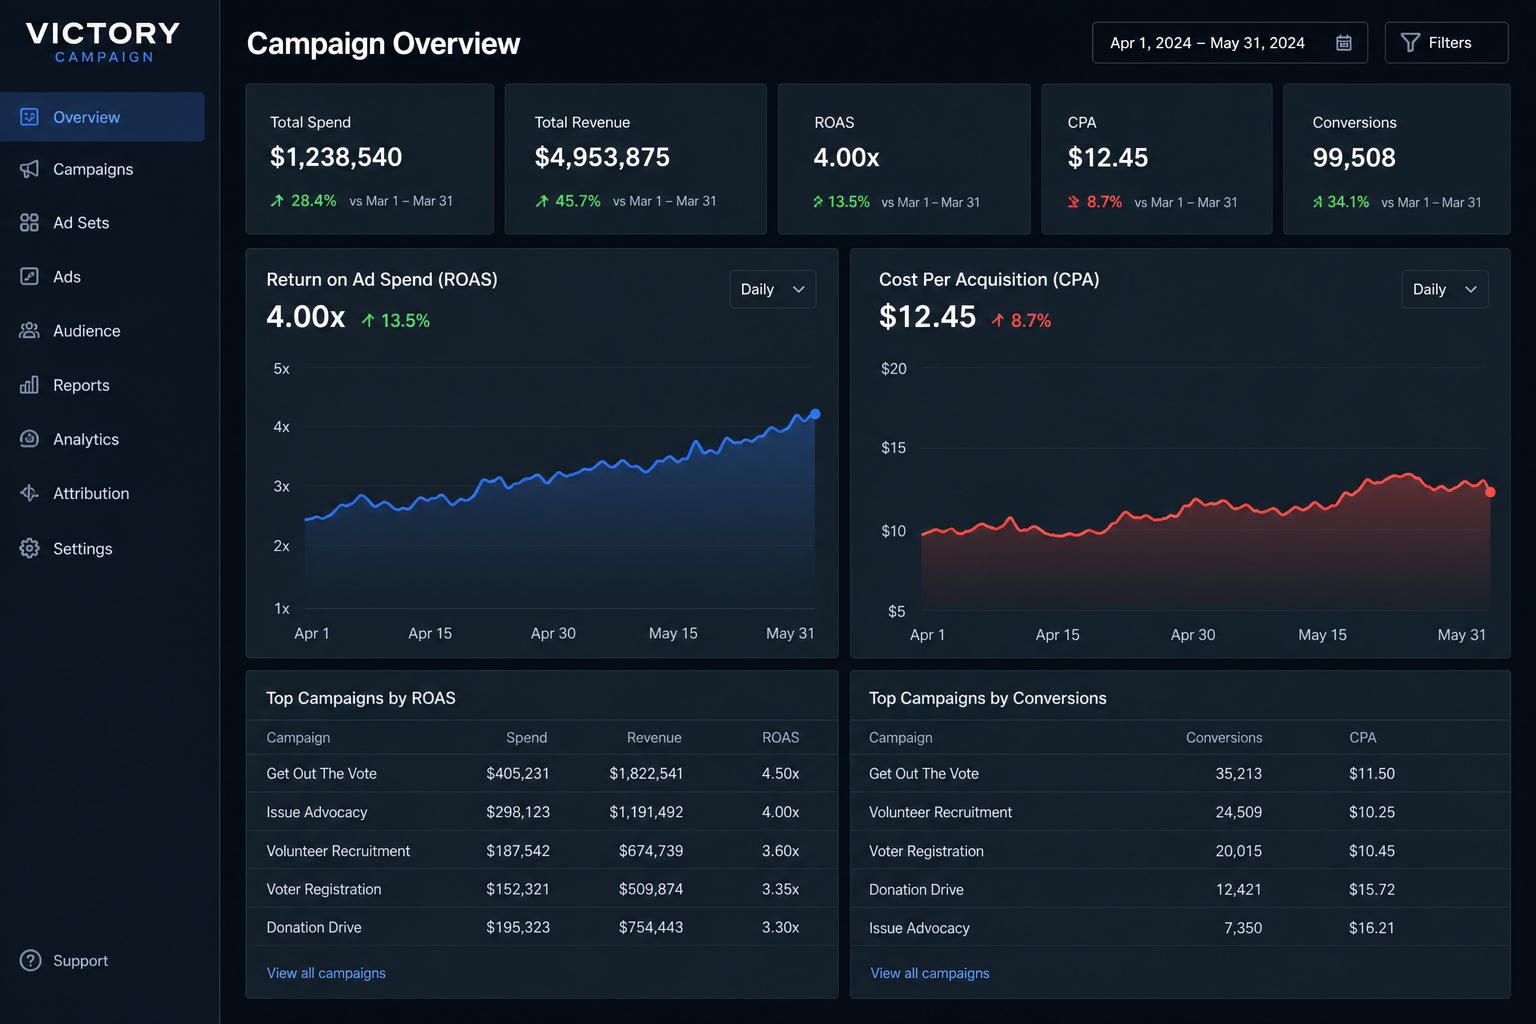Click the CPA chart end data point
The height and width of the screenshot is (1024, 1536).
(x=1490, y=492)
